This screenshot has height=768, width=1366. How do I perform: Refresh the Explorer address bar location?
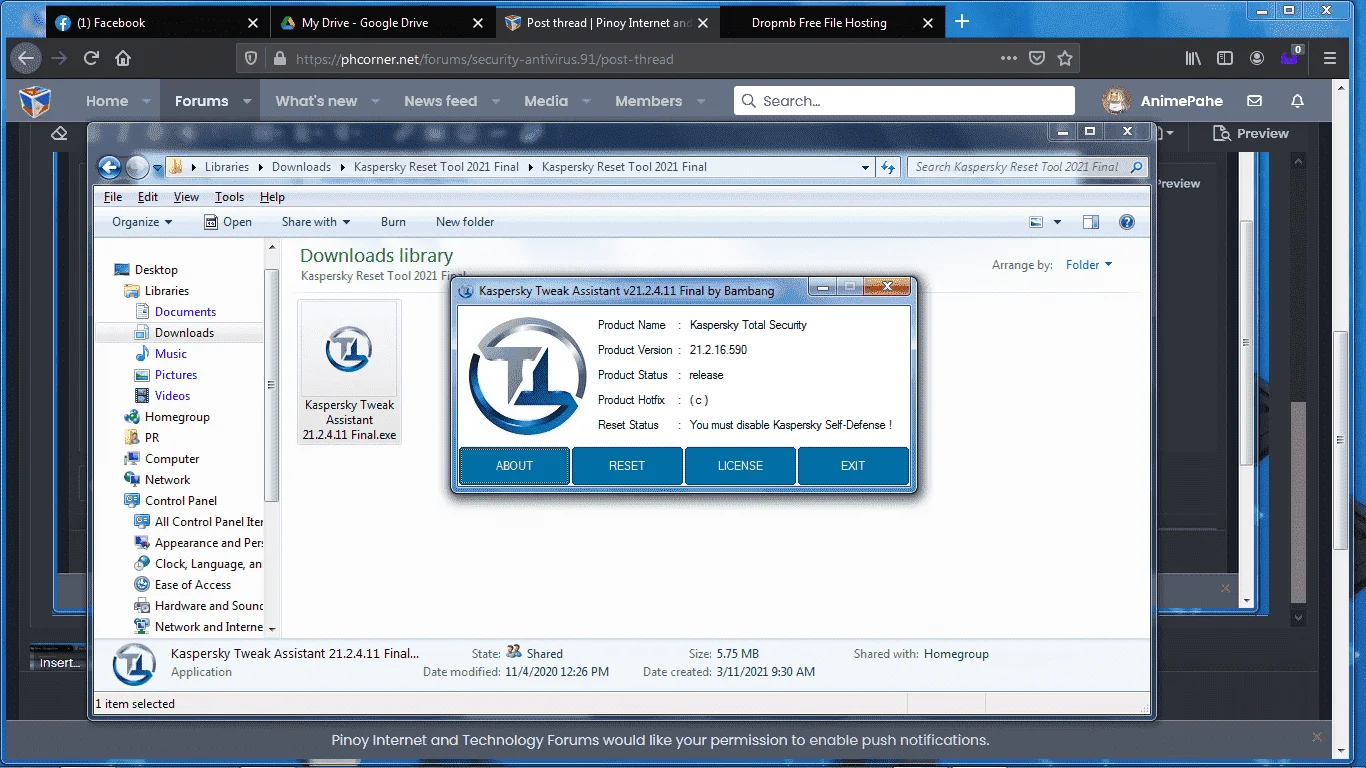(x=888, y=167)
